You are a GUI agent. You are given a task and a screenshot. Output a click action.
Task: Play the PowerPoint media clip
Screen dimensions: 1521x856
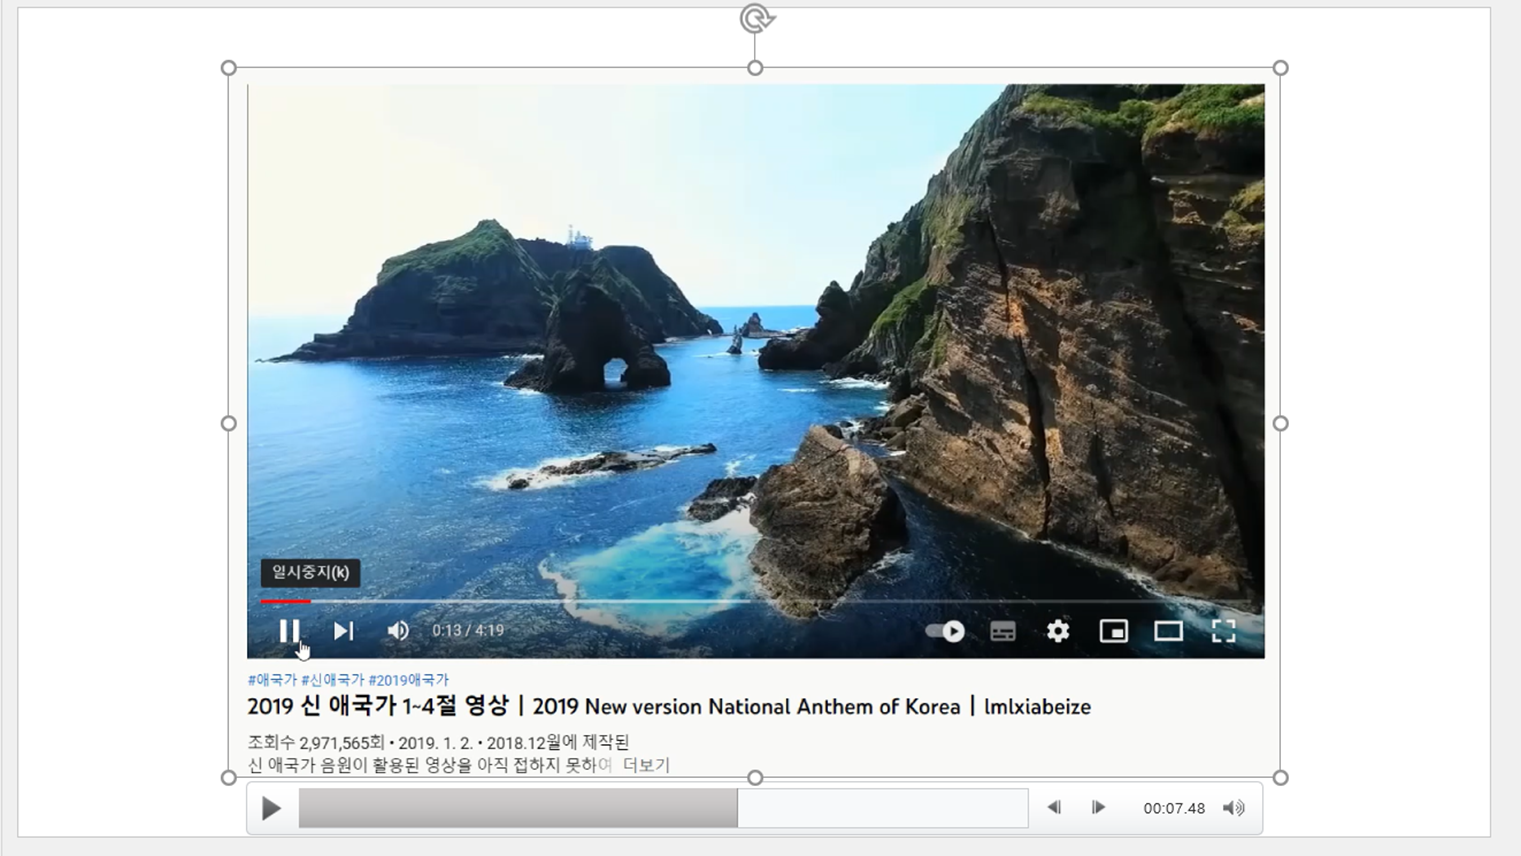271,808
